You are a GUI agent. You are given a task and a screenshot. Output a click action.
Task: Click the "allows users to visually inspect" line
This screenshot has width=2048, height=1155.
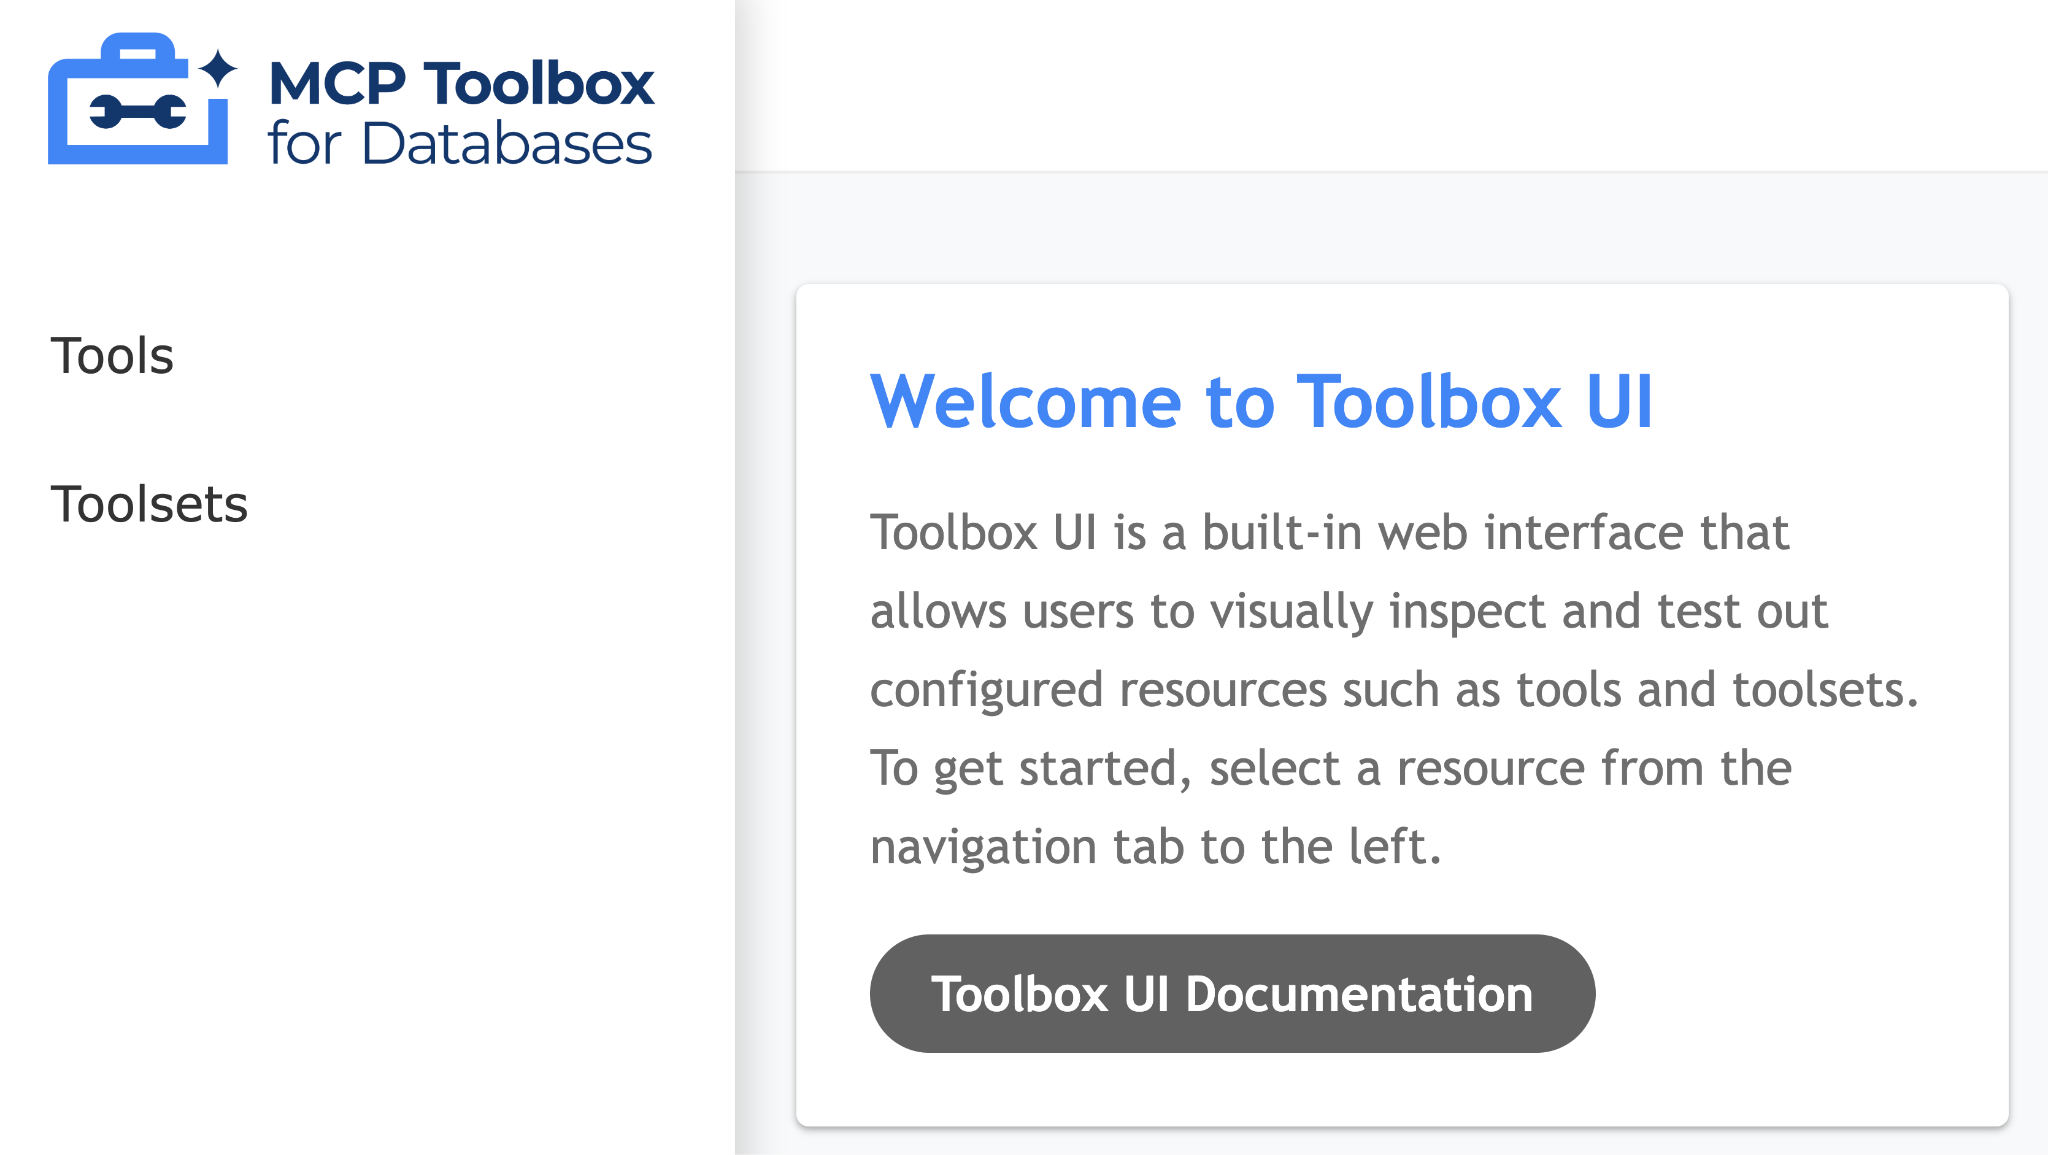click(x=1348, y=611)
